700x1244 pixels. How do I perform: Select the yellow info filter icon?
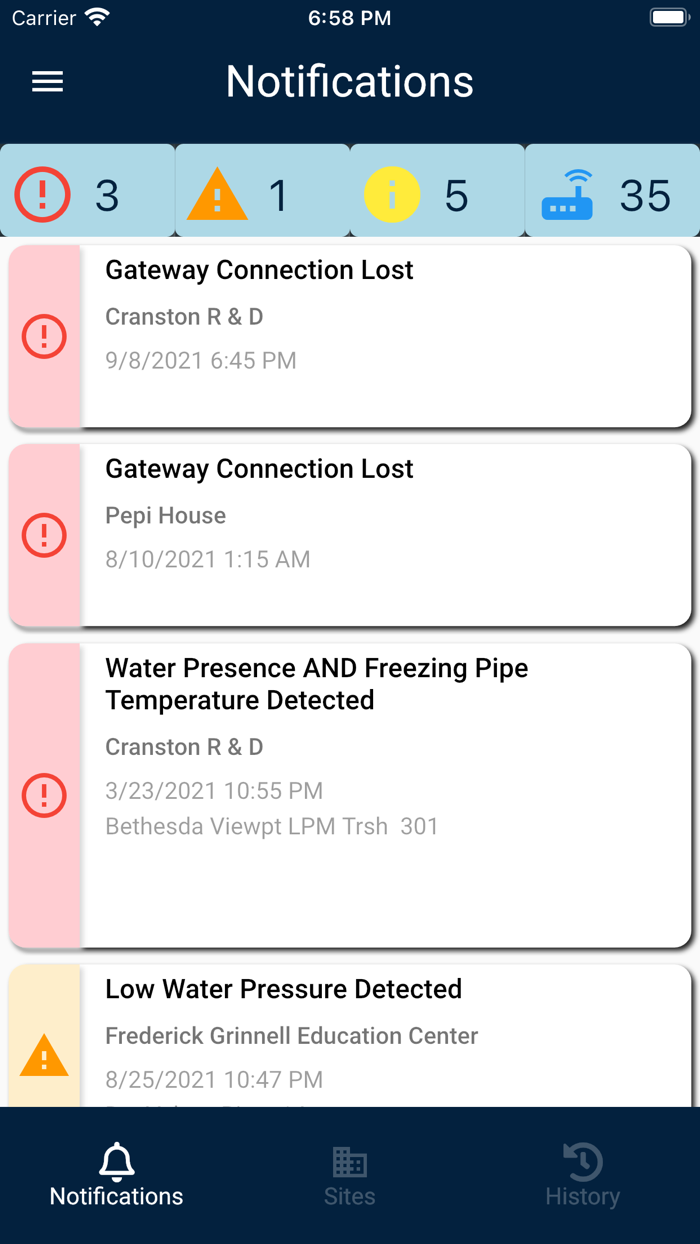tap(392, 194)
